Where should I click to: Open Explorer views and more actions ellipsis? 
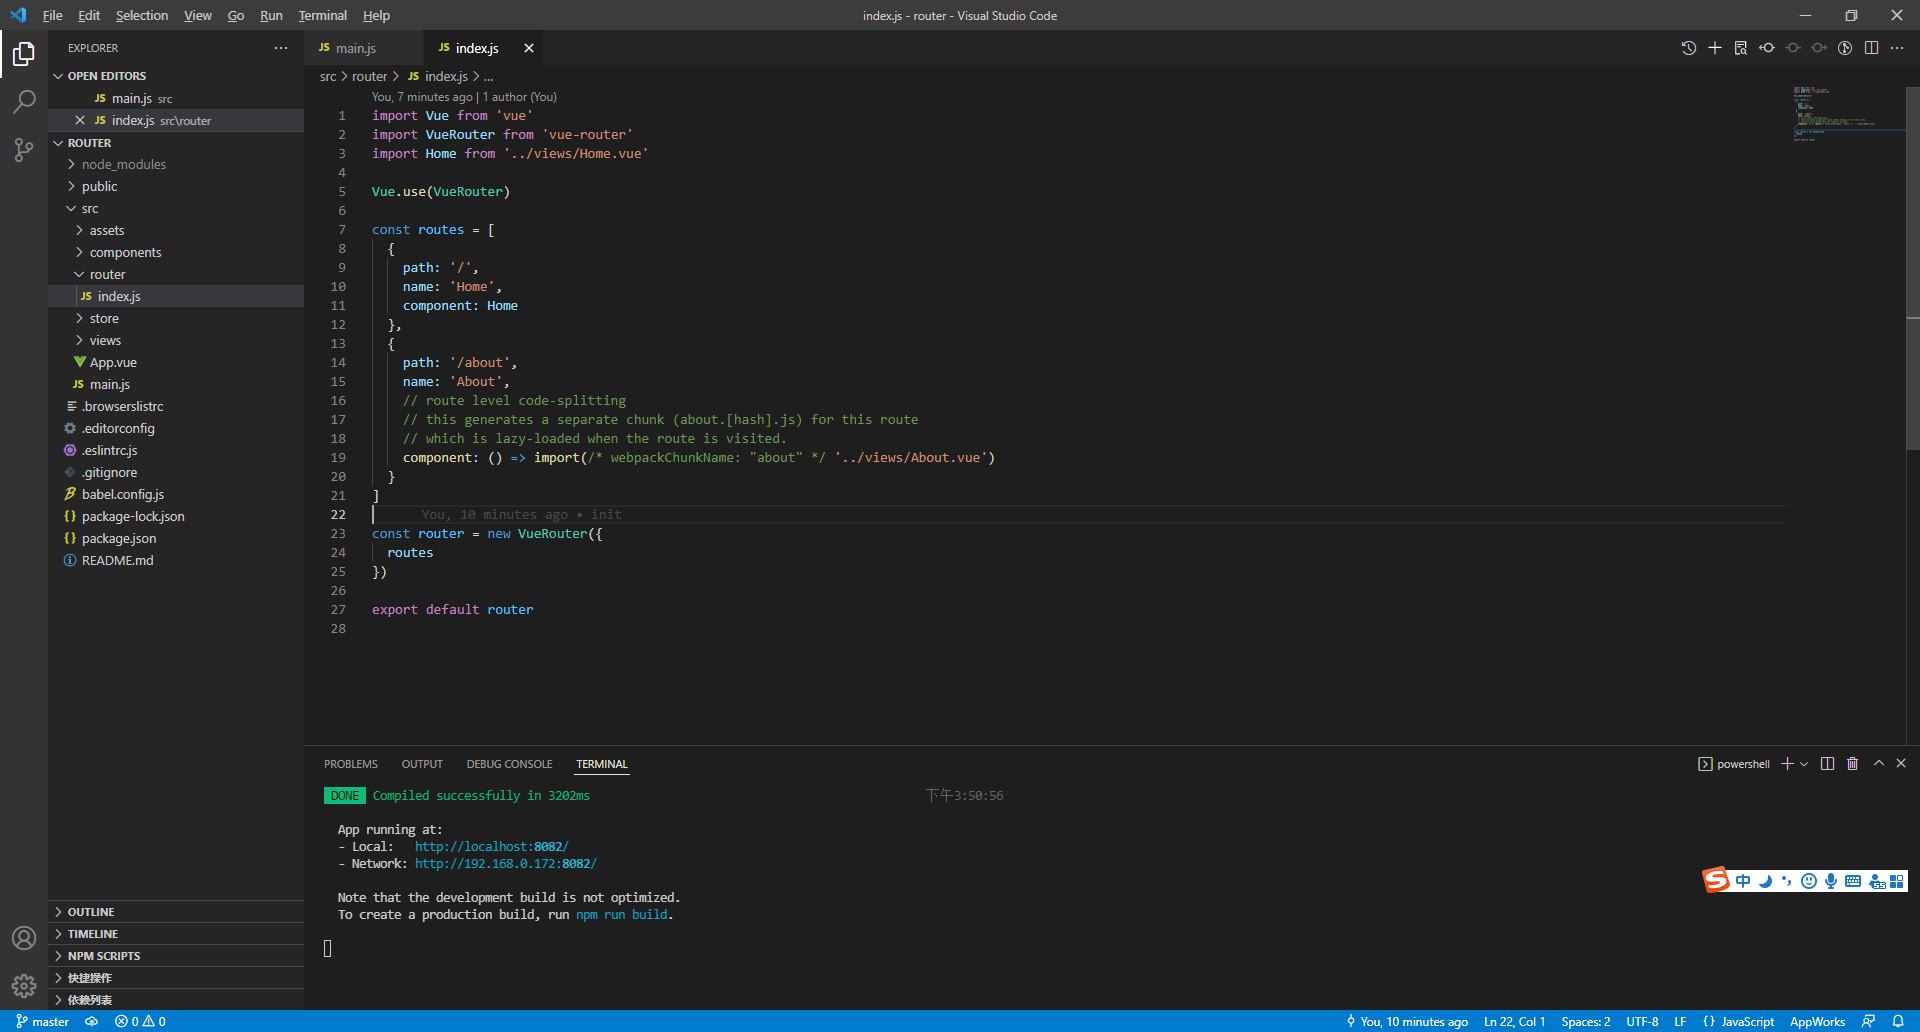[x=281, y=48]
